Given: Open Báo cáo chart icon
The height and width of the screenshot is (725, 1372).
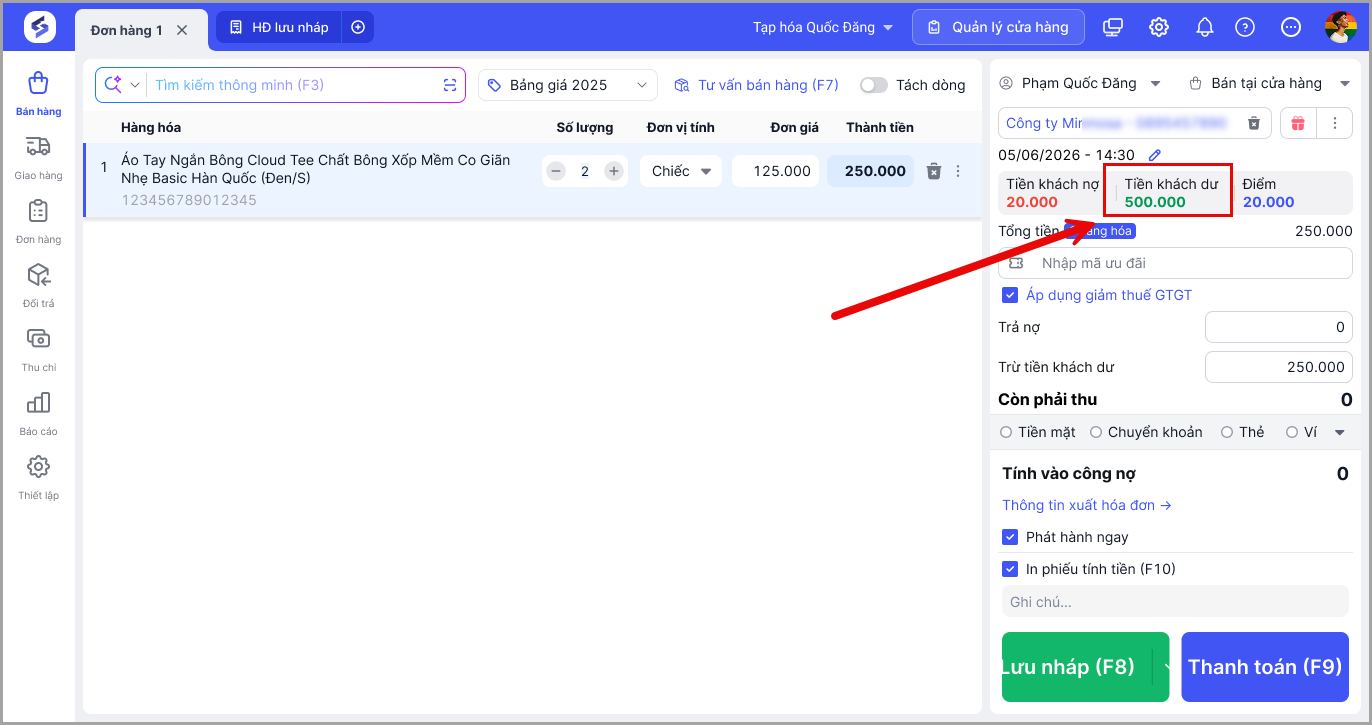Looking at the screenshot, I should click(x=38, y=403).
